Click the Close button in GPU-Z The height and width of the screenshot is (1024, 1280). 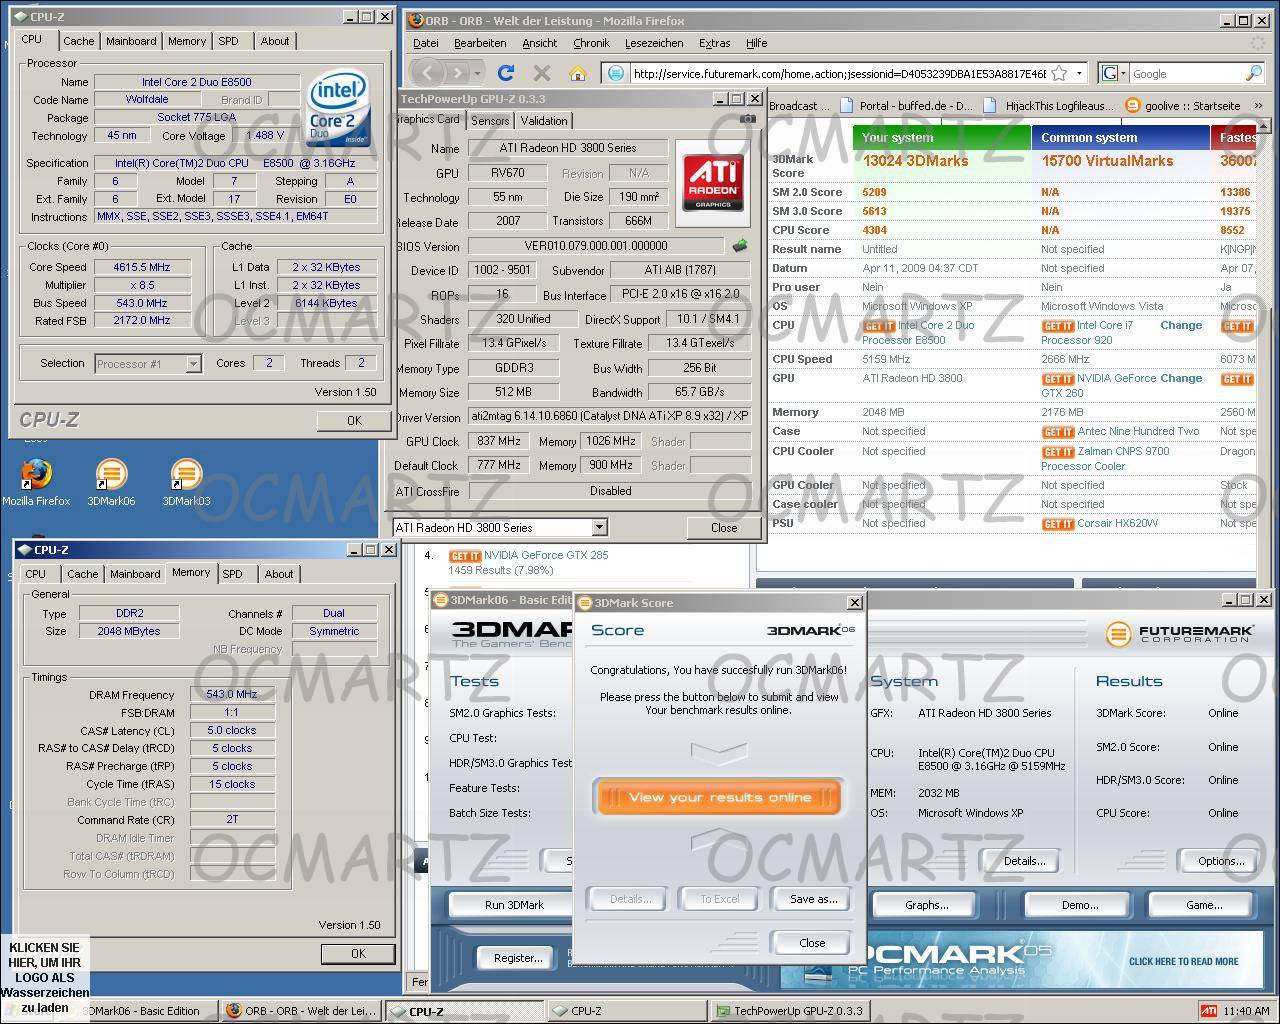click(724, 528)
